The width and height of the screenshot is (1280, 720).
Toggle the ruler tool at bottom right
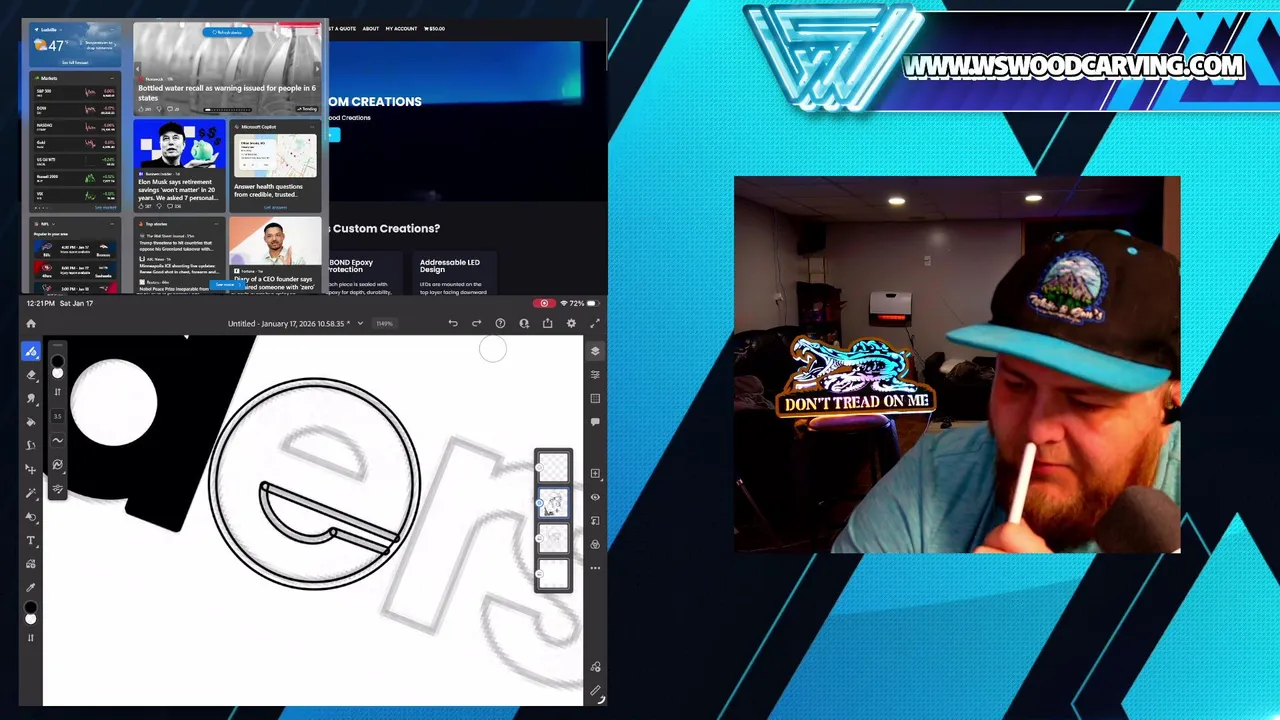595,691
